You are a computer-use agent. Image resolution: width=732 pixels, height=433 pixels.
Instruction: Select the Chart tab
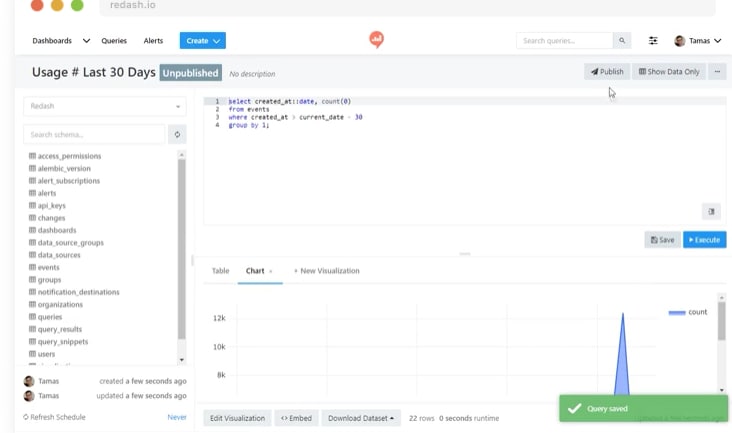coord(255,271)
